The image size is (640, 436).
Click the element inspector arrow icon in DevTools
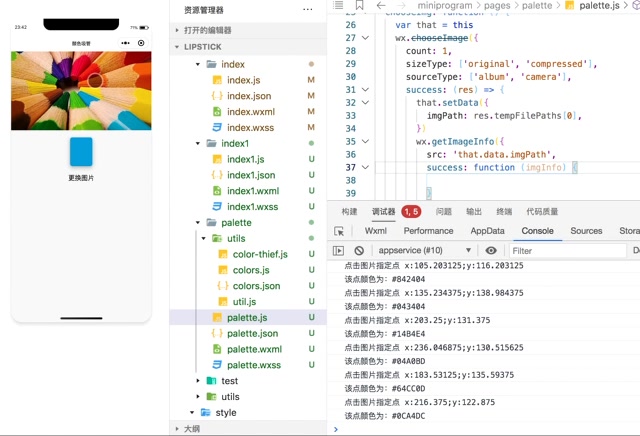pyautogui.click(x=340, y=231)
